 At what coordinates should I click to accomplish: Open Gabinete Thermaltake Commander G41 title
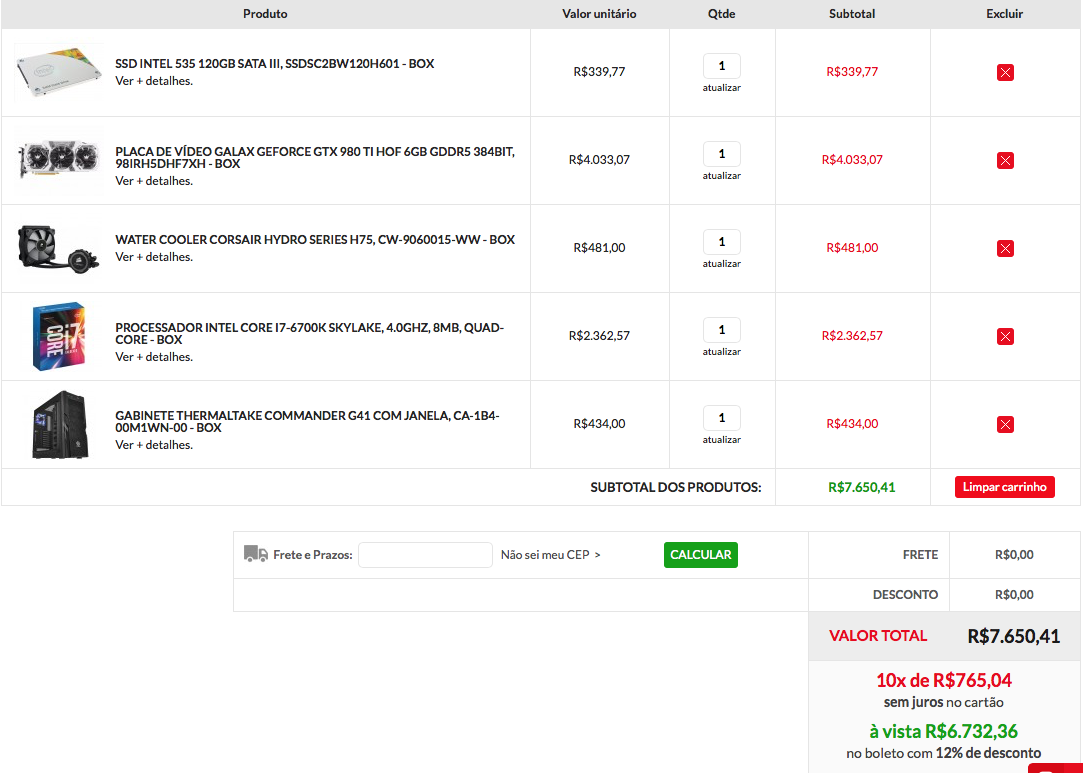pos(307,421)
